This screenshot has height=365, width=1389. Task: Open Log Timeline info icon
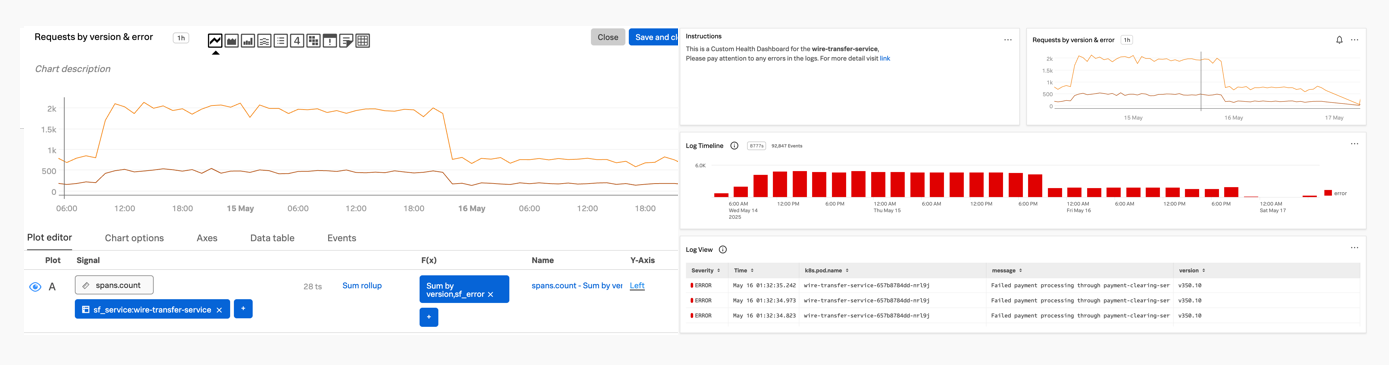(734, 146)
